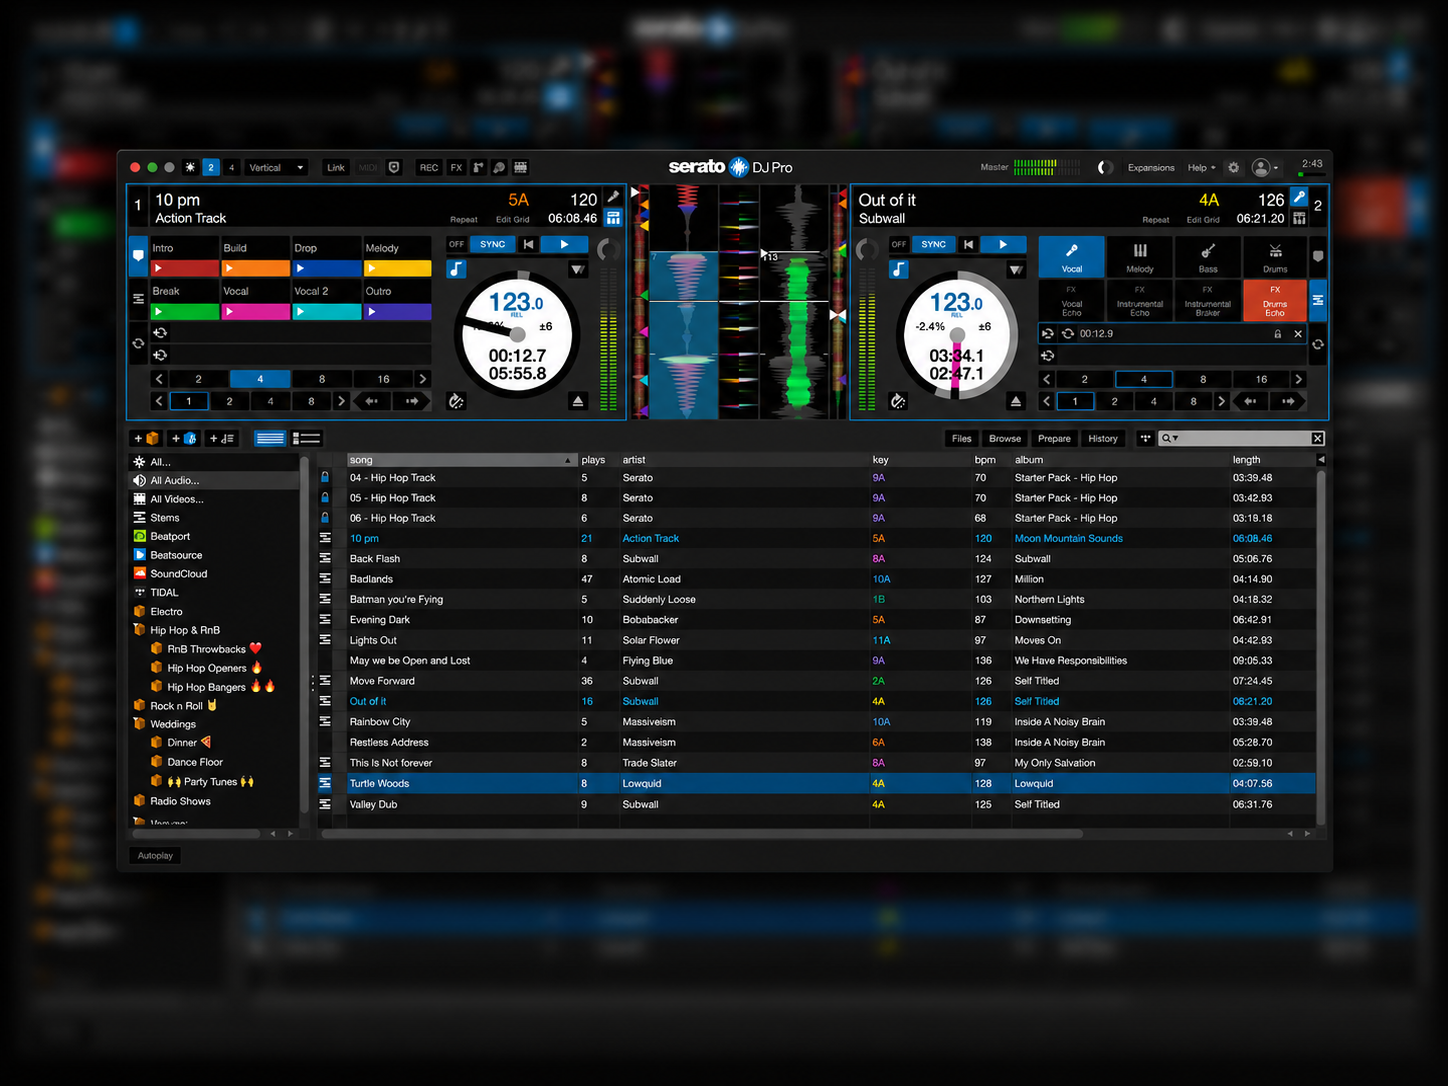
Task: Lock the 00:12.9 saved loop
Action: [x=1278, y=334]
